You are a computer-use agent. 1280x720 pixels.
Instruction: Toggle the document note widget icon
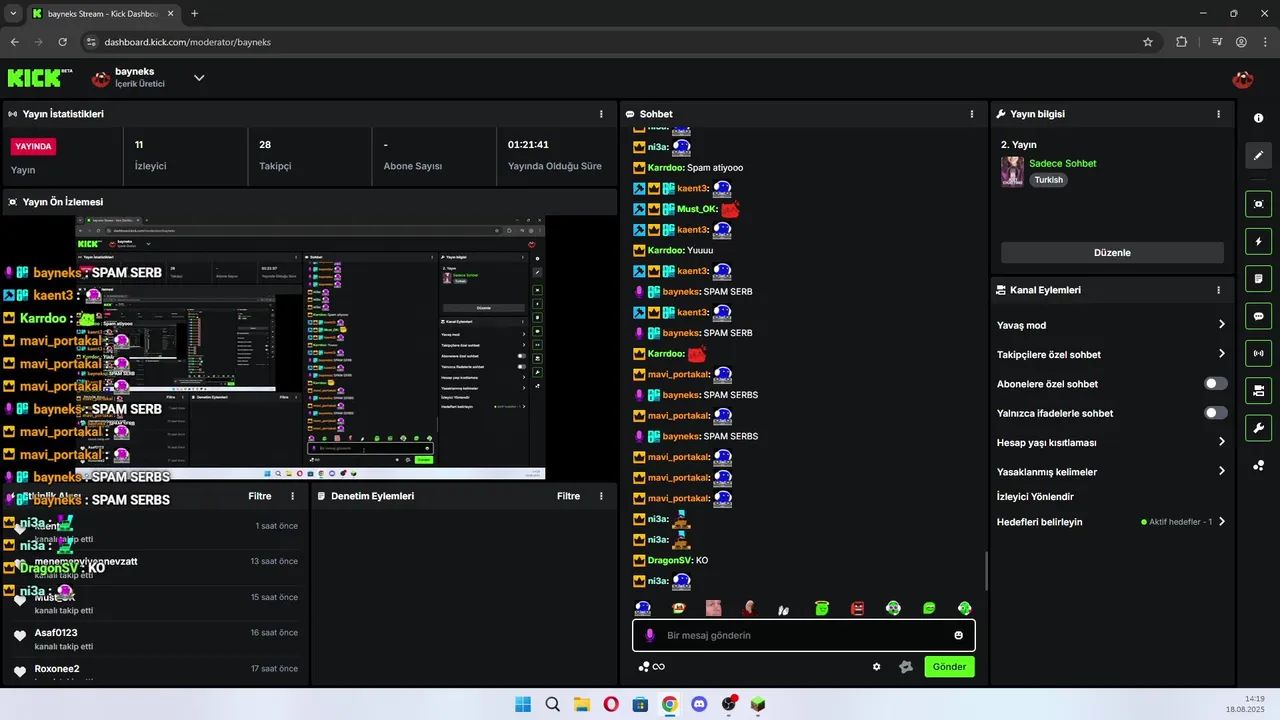click(1258, 278)
